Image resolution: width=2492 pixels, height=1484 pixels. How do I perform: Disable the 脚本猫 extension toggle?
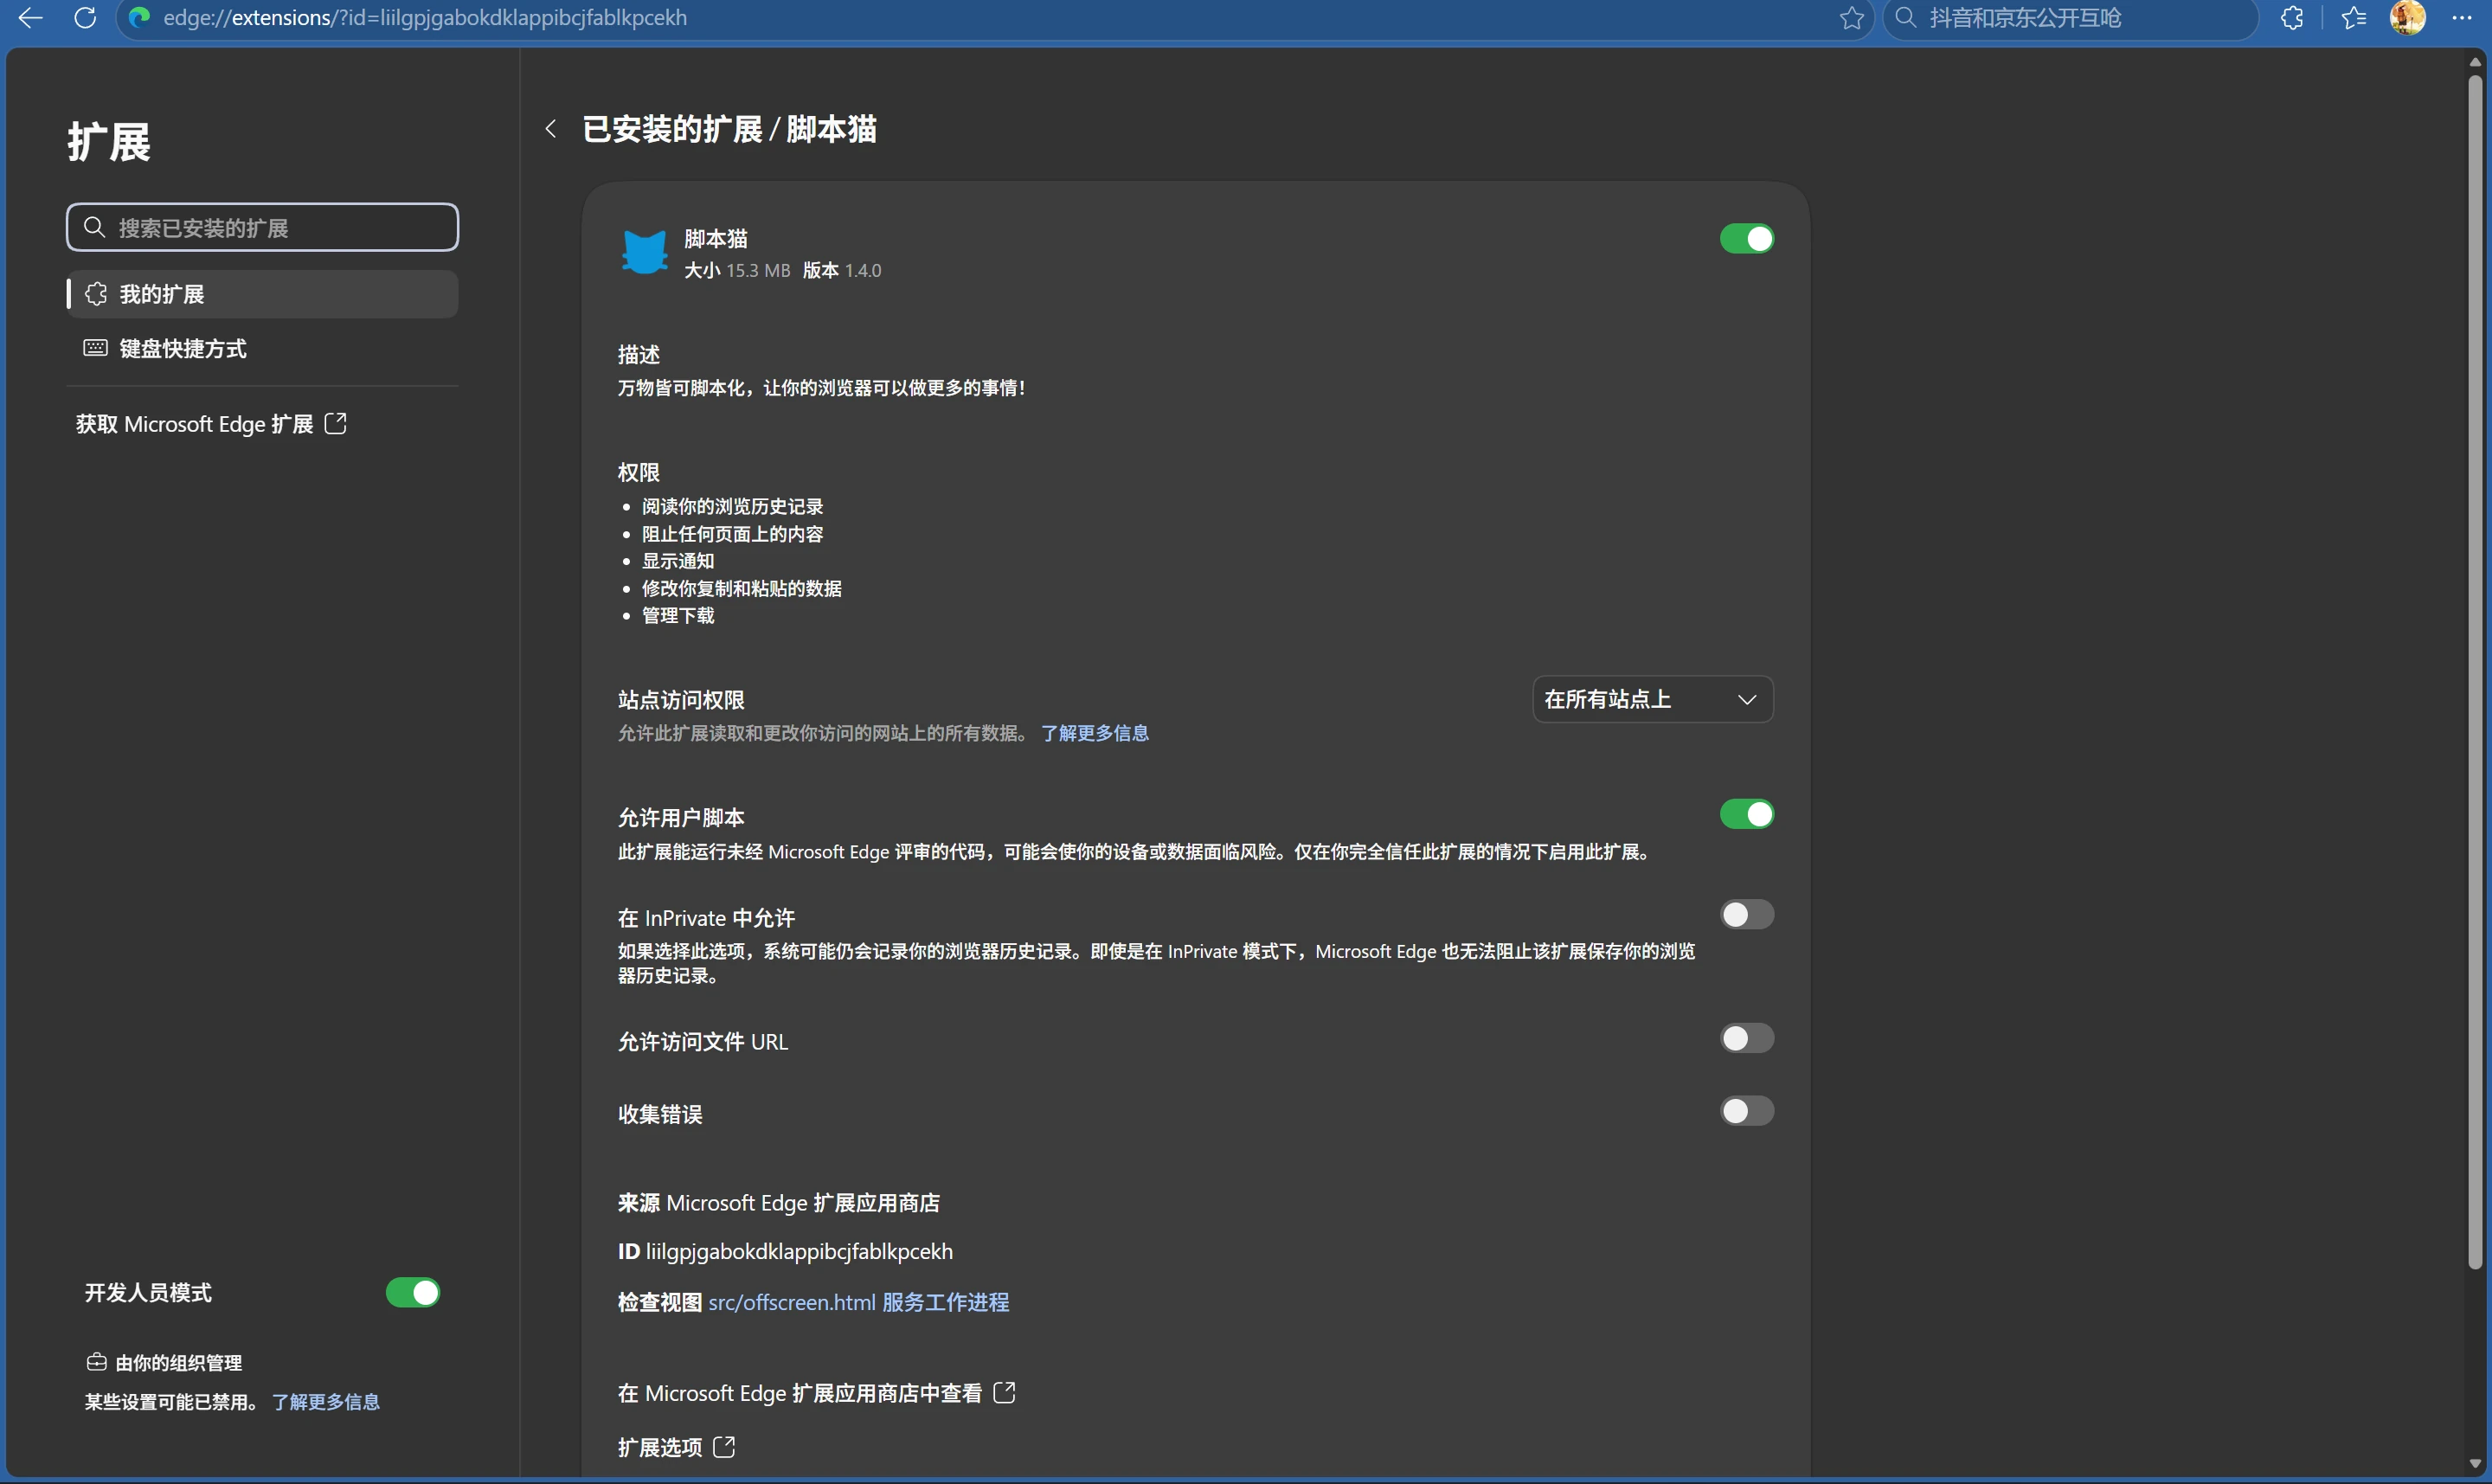(1747, 239)
